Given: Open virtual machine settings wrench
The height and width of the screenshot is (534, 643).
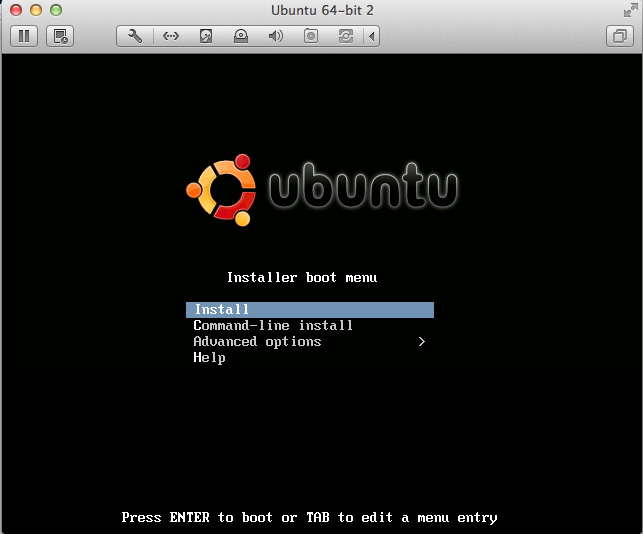Looking at the screenshot, I should (x=135, y=36).
